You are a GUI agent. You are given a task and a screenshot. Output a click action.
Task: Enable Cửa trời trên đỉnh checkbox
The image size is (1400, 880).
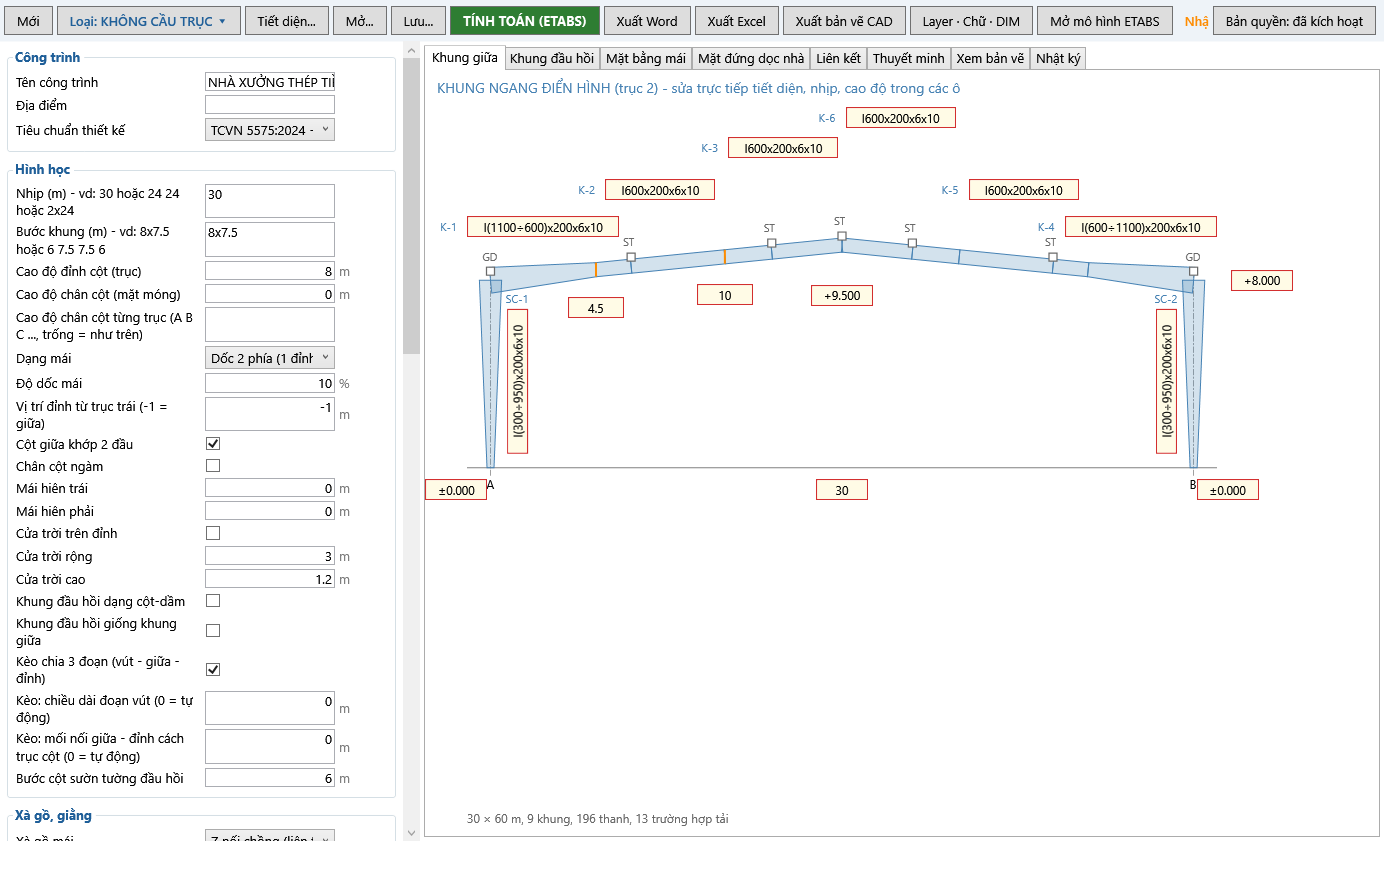pos(213,533)
